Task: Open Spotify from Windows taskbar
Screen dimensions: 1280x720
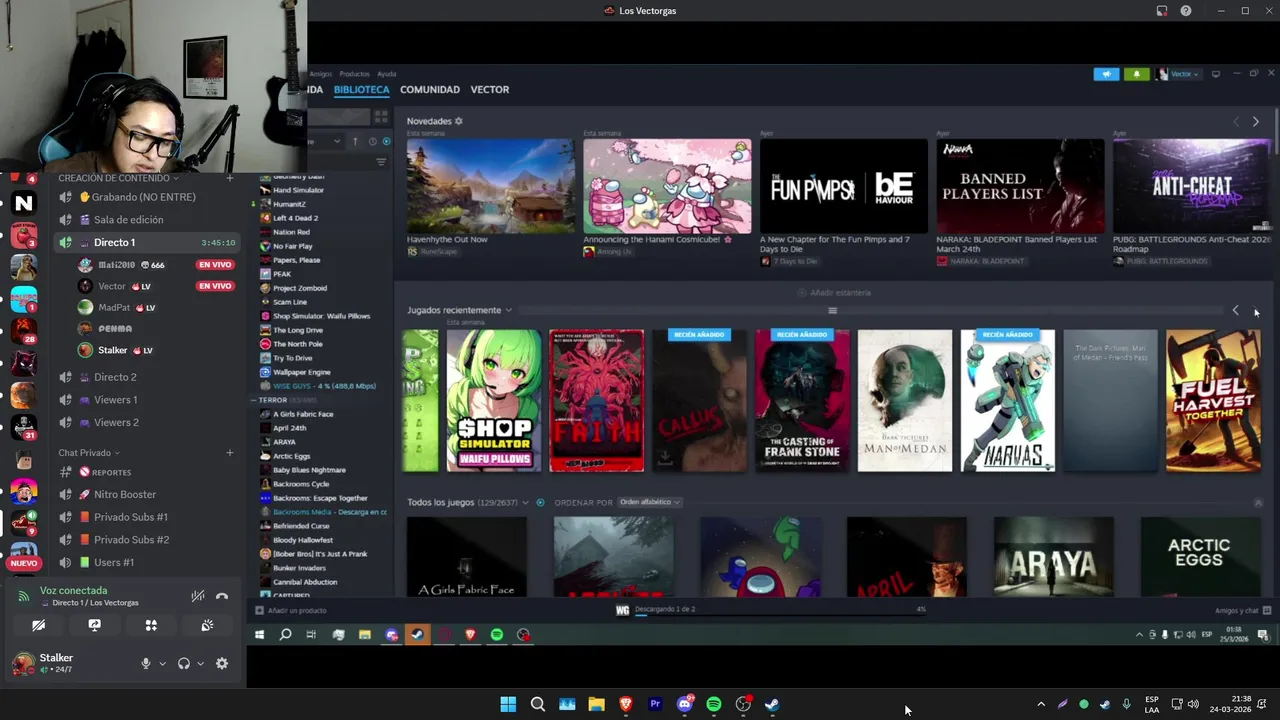Action: [714, 704]
